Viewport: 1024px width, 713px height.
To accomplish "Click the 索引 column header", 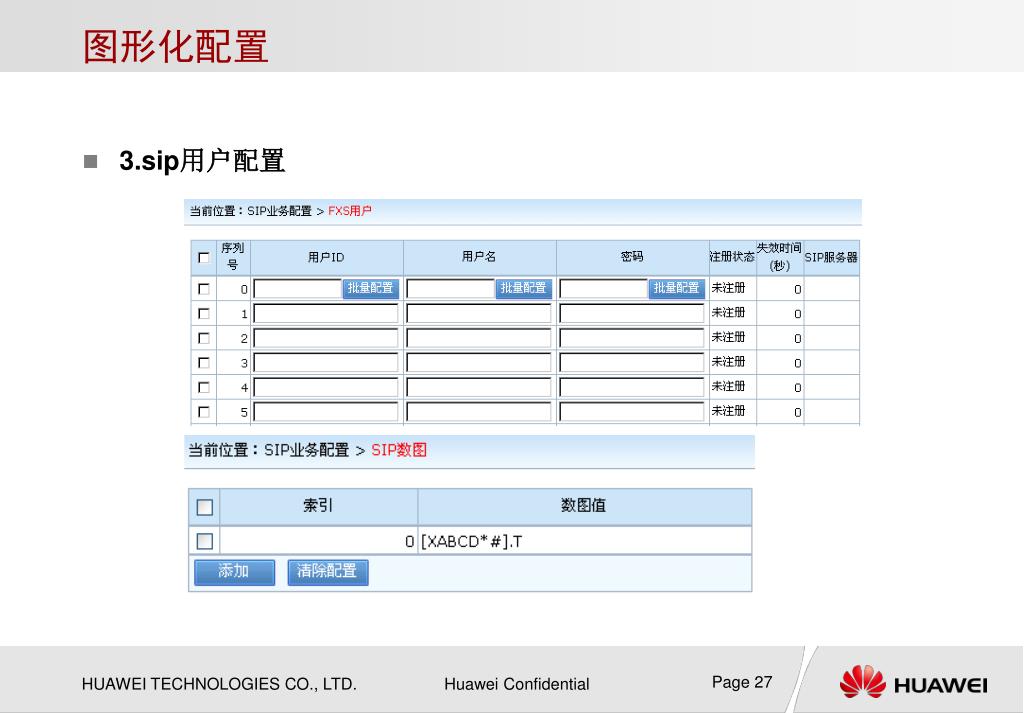I will click(x=318, y=505).
